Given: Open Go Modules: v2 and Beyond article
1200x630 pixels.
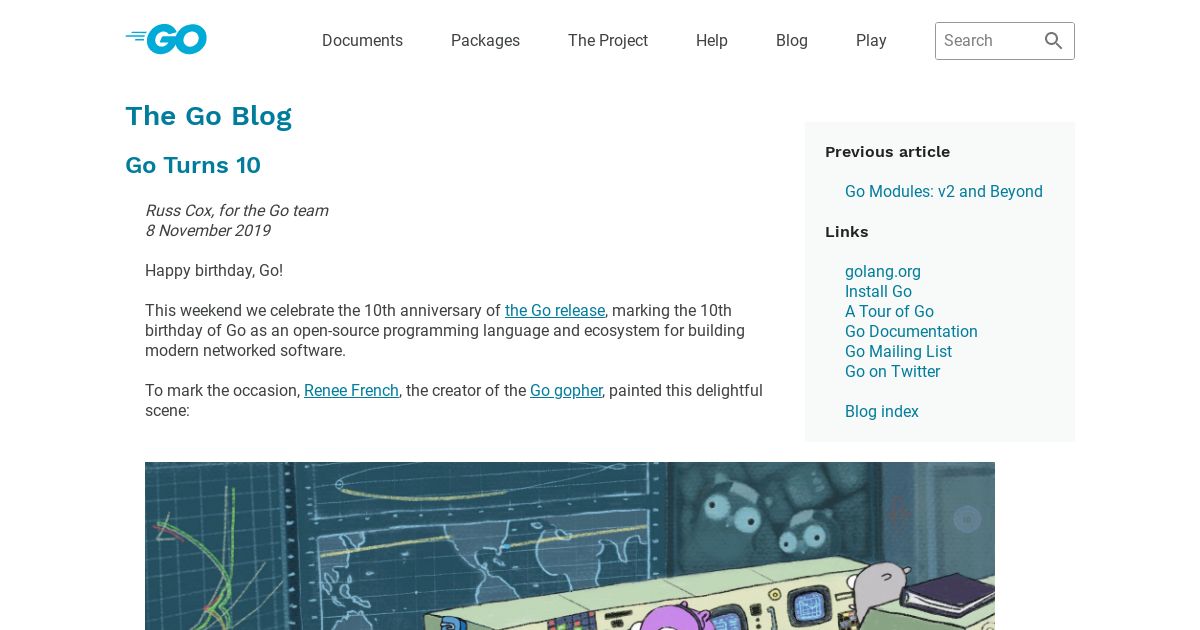Looking at the screenshot, I should [944, 192].
